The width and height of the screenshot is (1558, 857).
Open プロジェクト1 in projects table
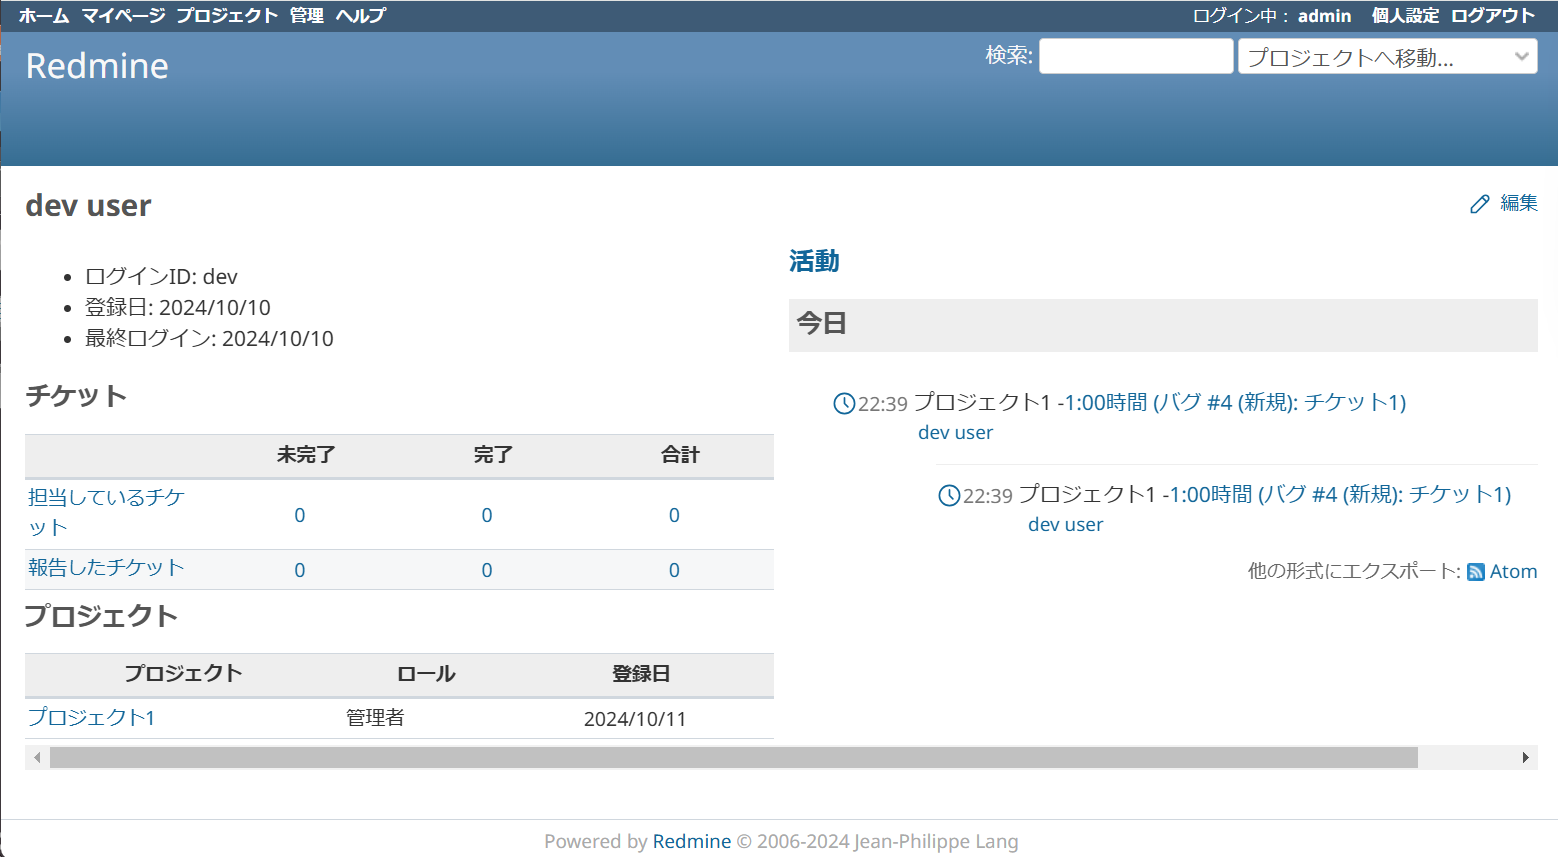[x=91, y=717]
